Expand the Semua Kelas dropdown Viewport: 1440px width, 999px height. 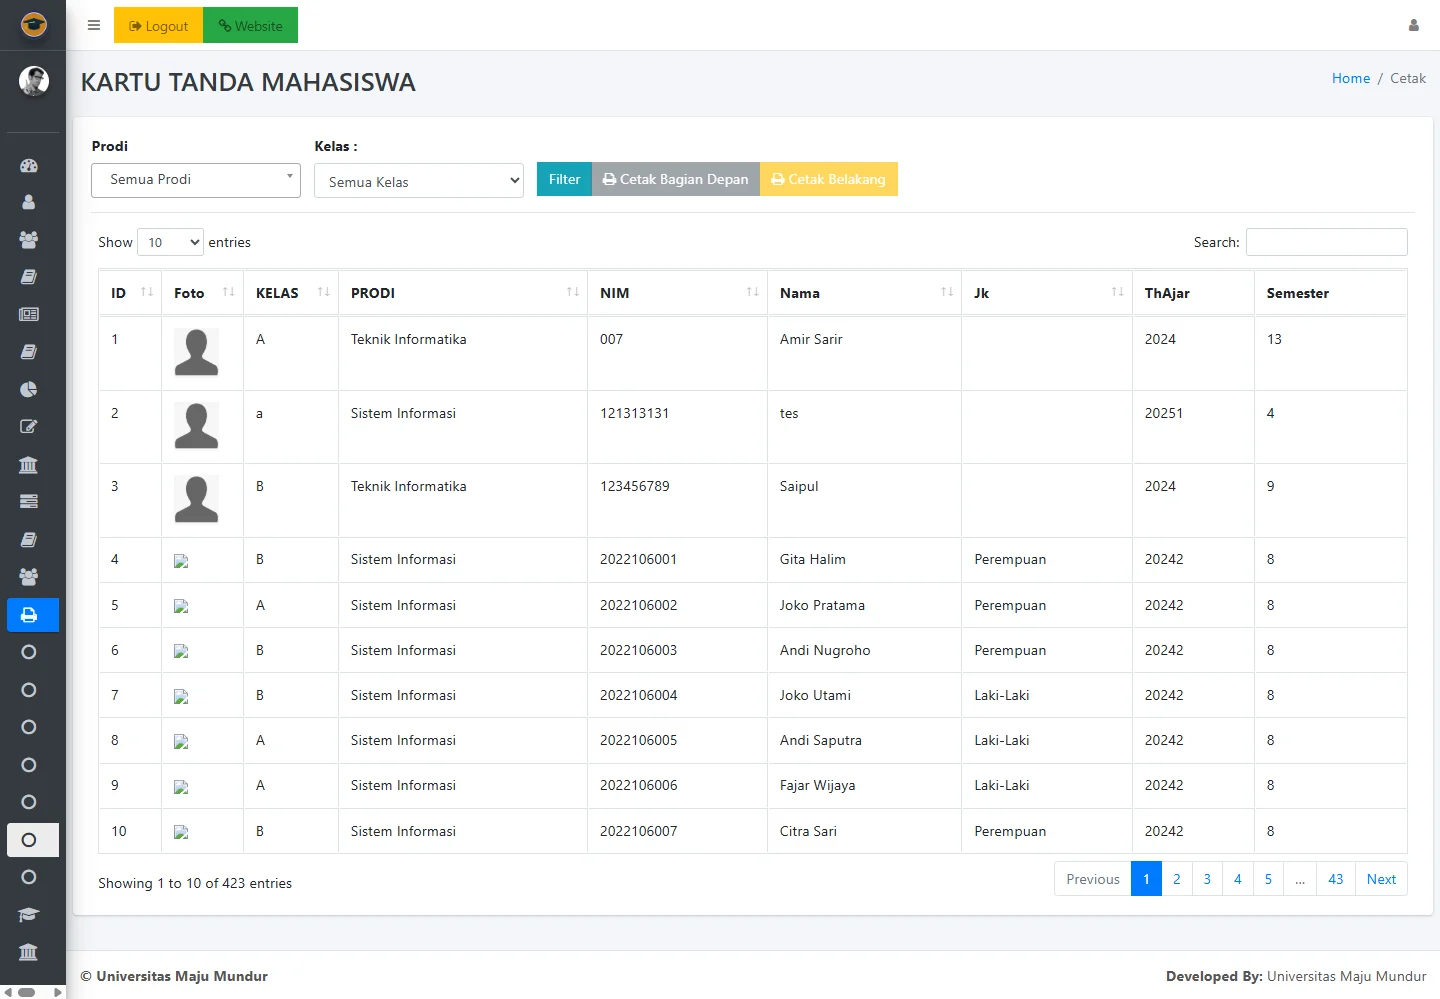[x=418, y=181]
